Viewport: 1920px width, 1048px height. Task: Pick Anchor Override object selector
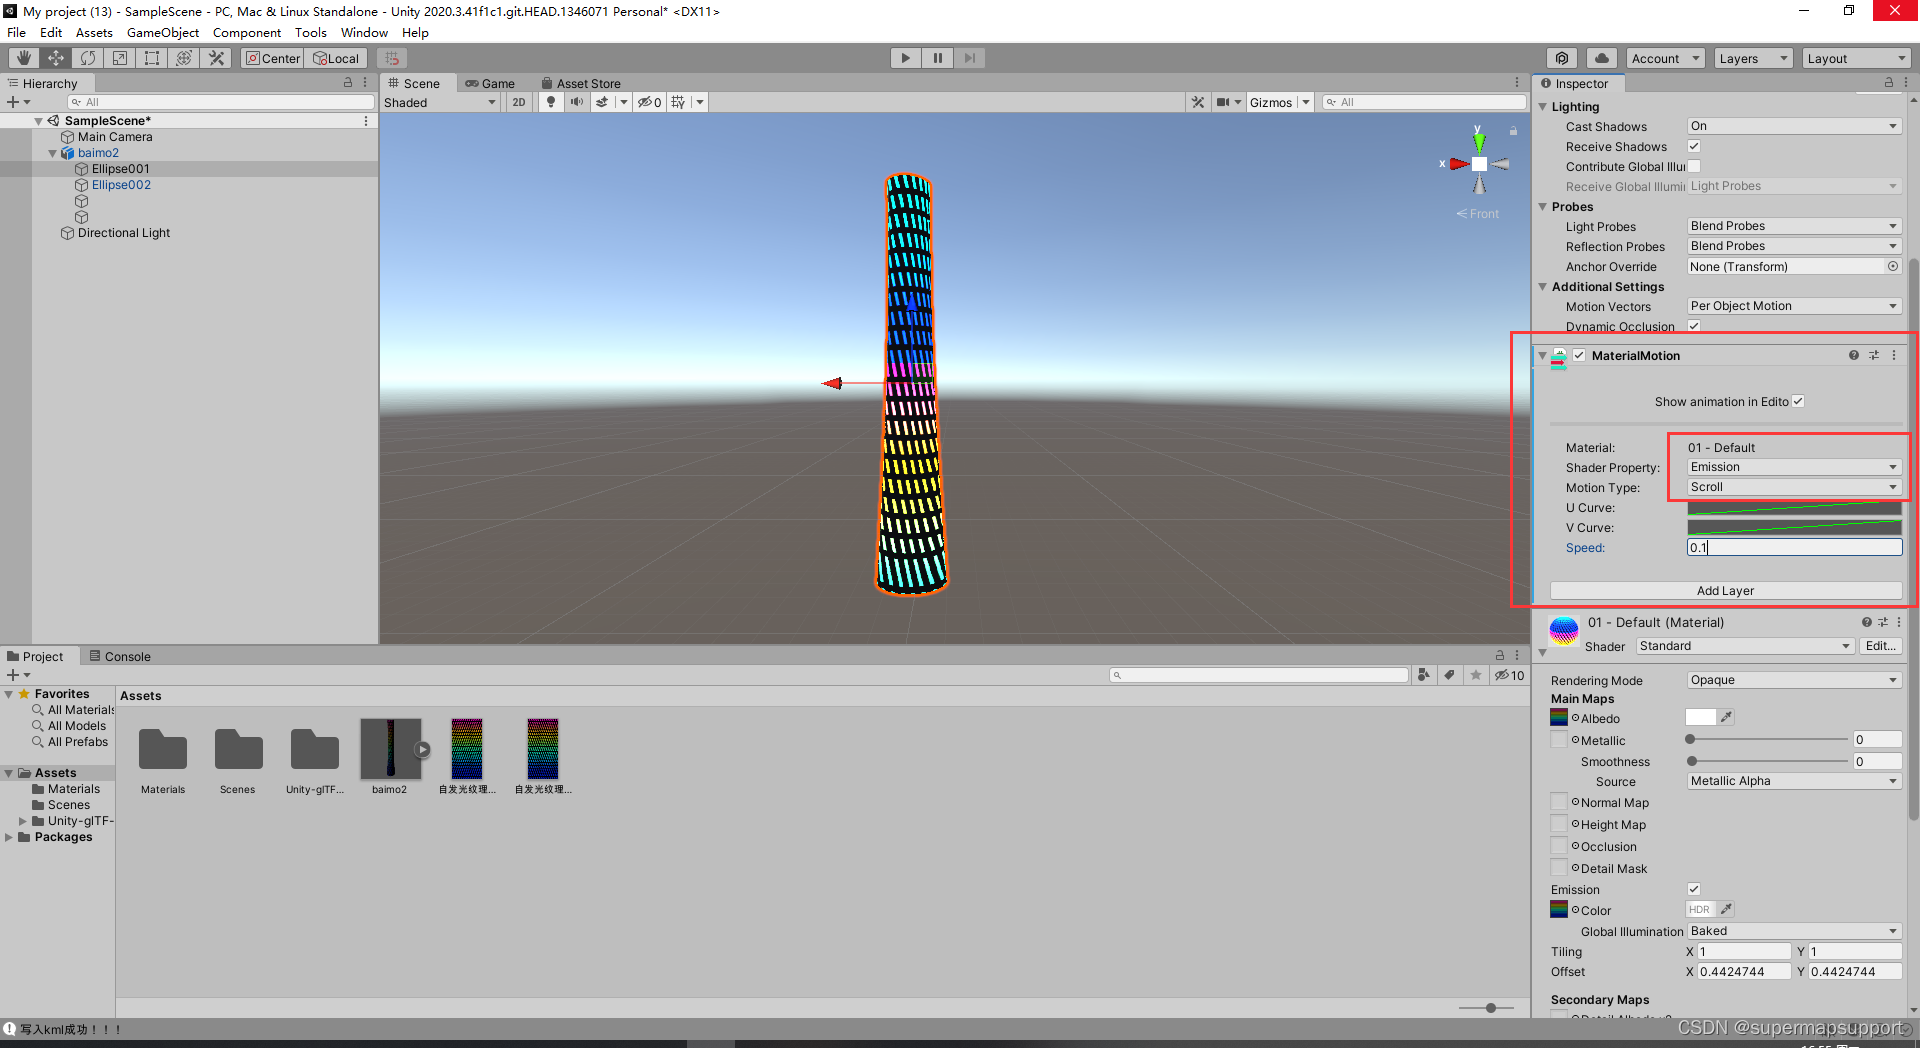point(1893,266)
